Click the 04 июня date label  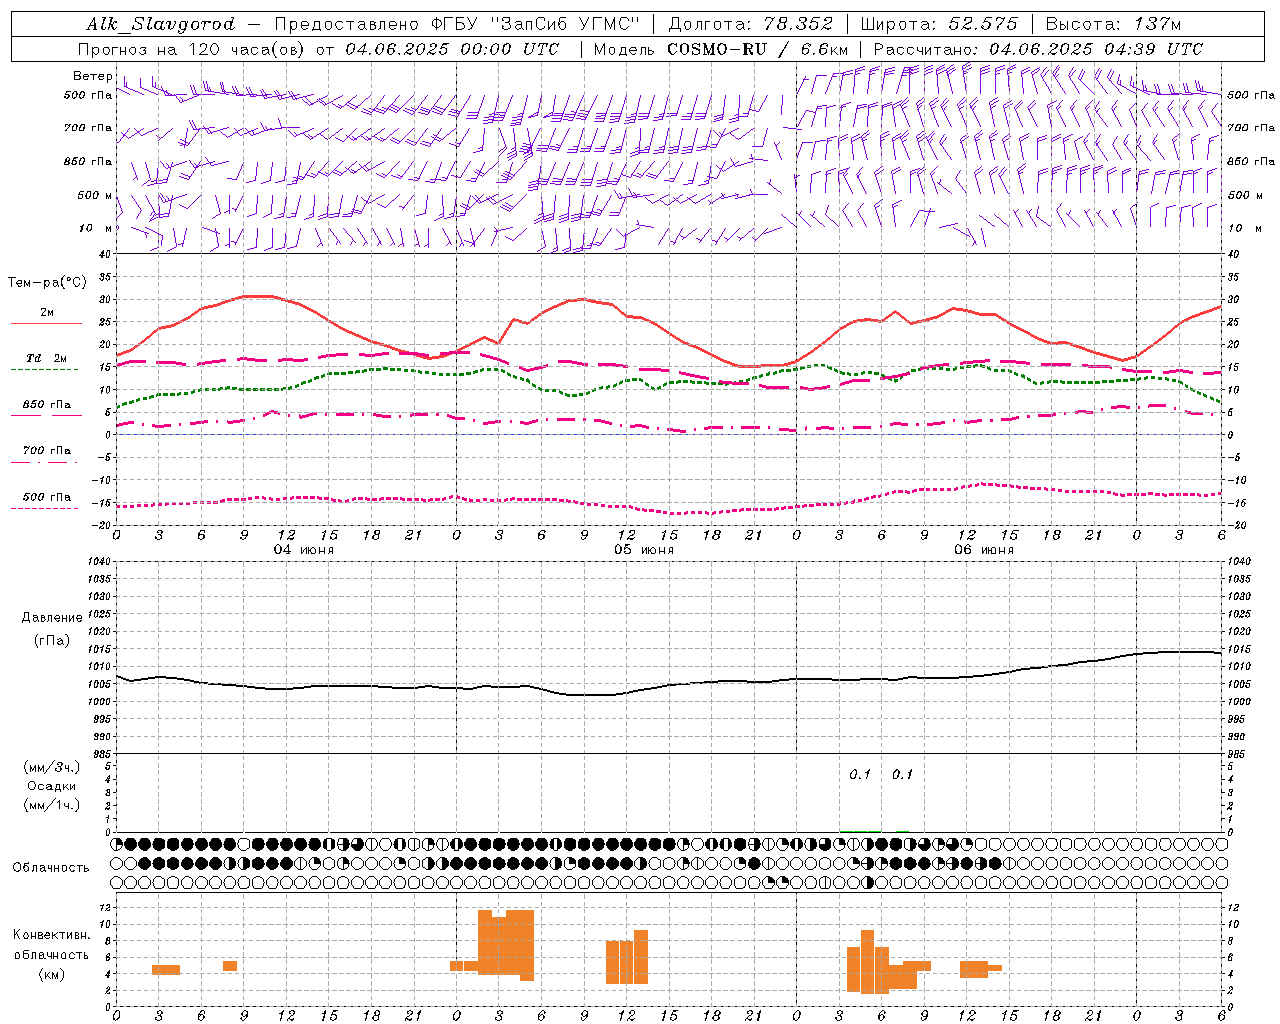tap(304, 550)
